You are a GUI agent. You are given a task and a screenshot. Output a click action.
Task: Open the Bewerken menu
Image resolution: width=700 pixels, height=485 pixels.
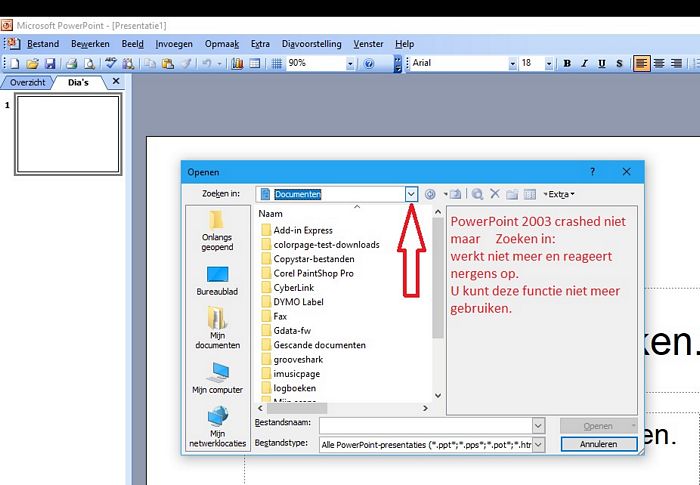tap(90, 44)
